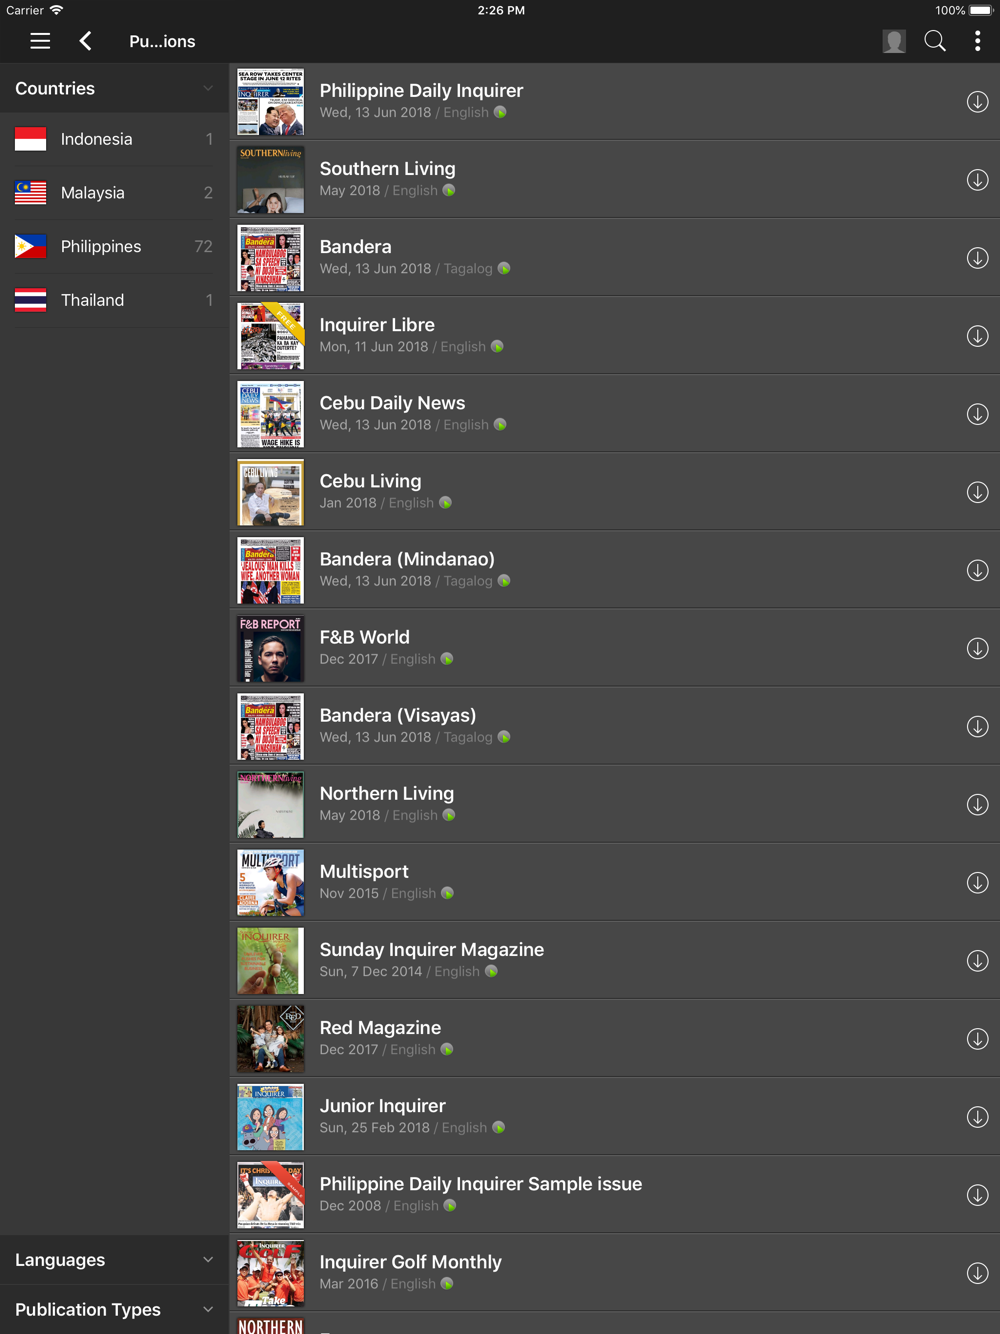Filter by Malaysia country
The width and height of the screenshot is (1000, 1334).
tap(114, 193)
